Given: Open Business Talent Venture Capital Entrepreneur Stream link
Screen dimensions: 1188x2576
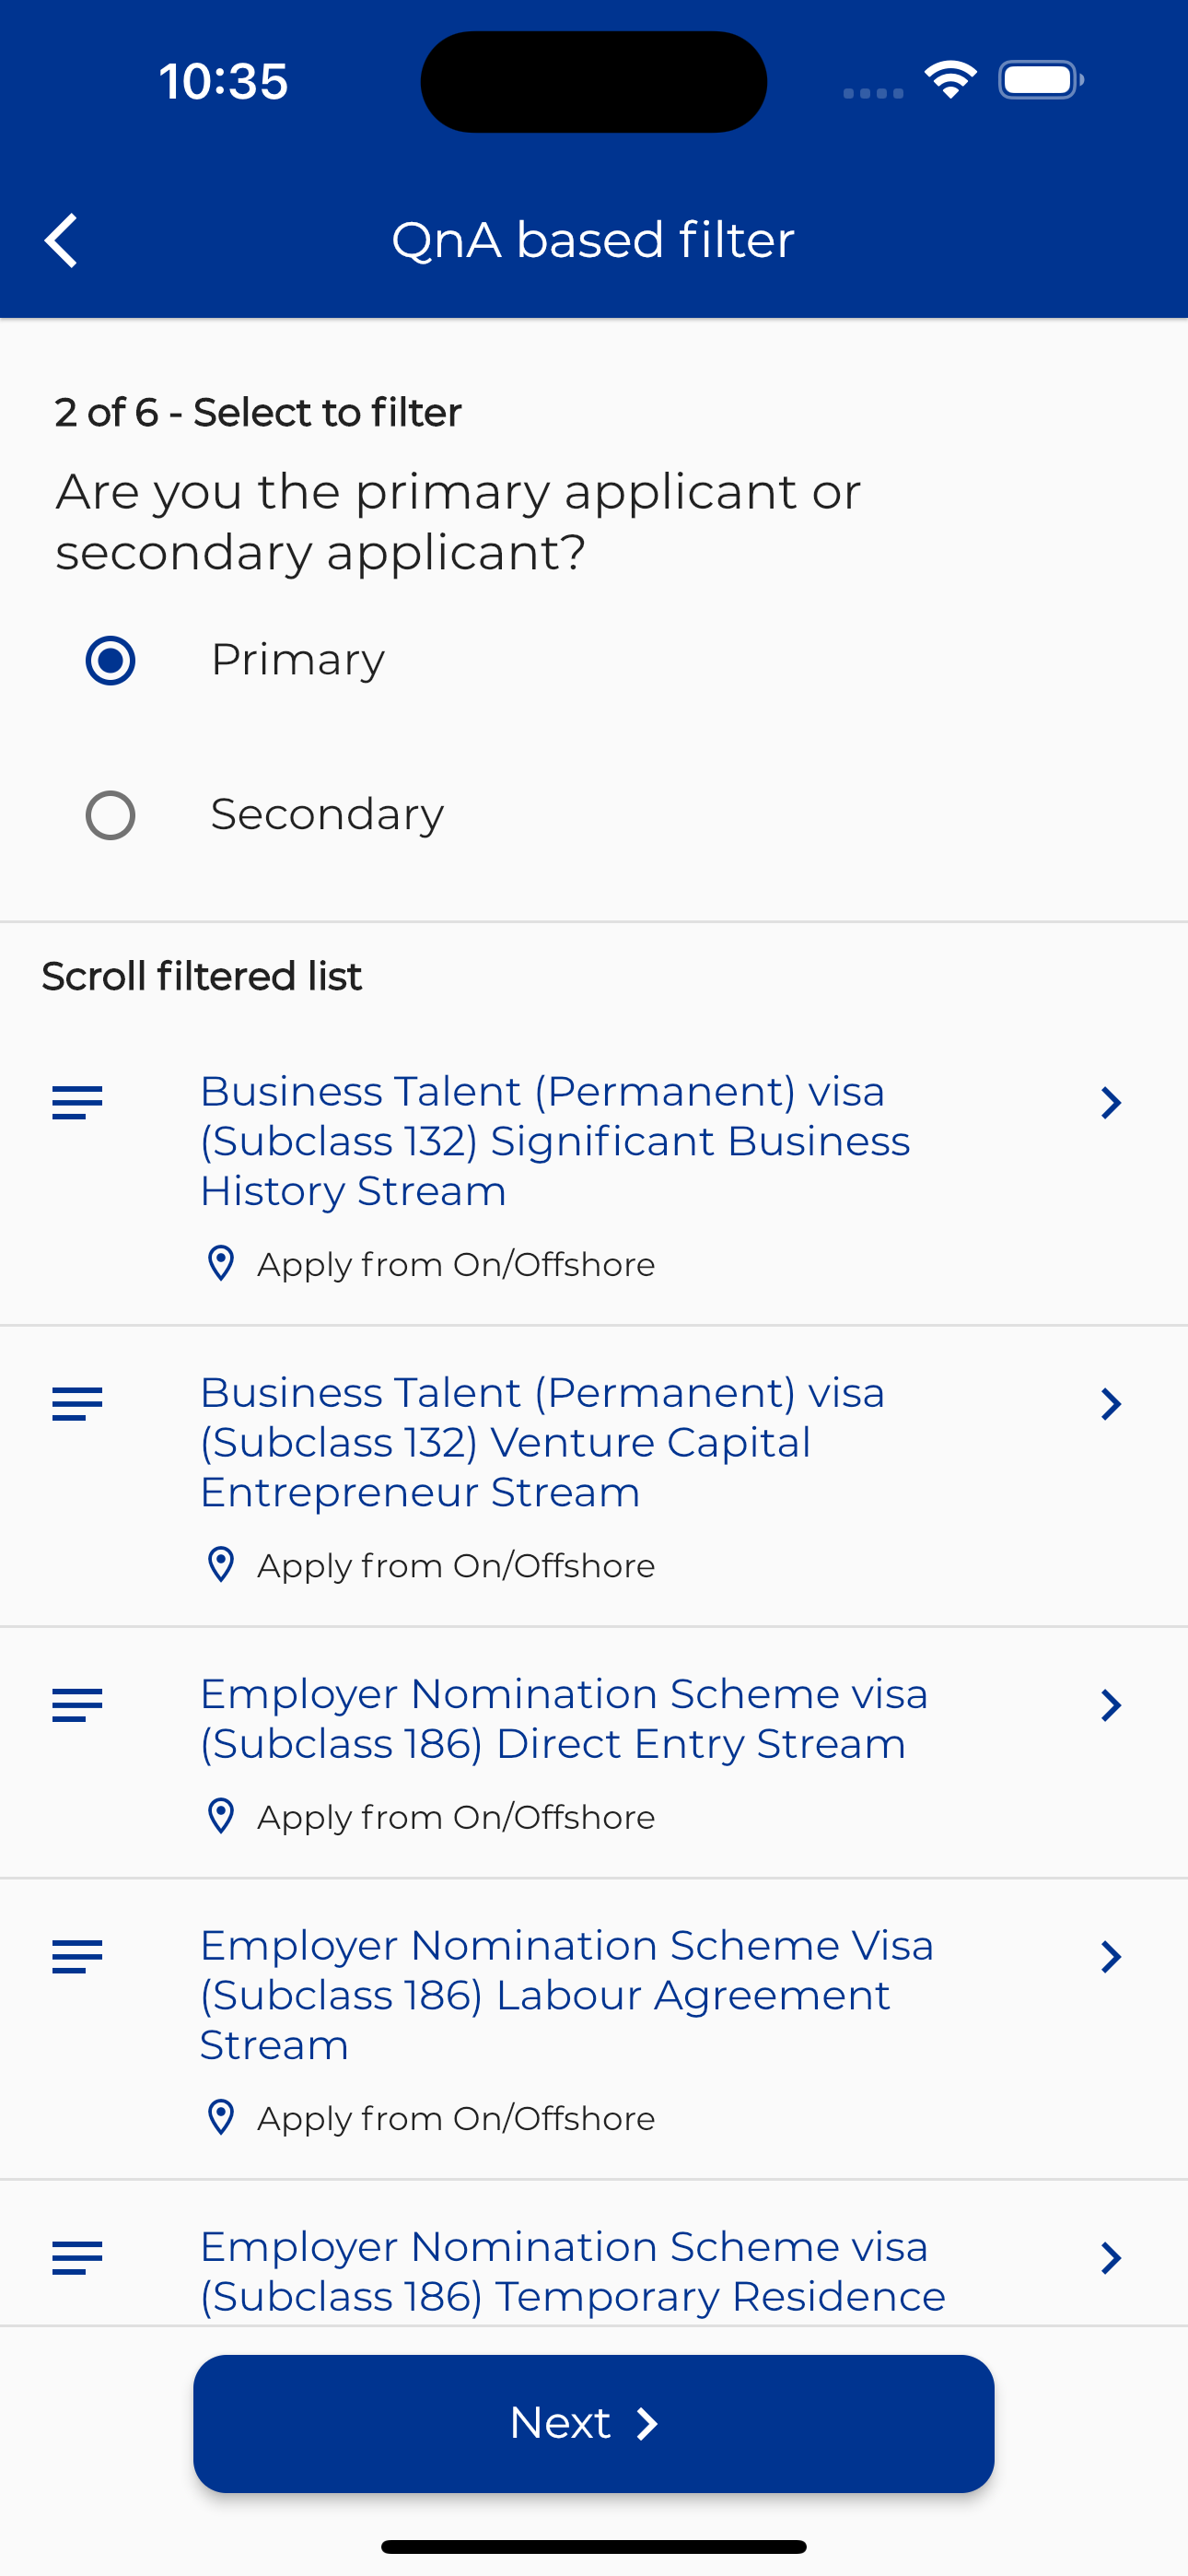Looking at the screenshot, I should pos(542,1441).
